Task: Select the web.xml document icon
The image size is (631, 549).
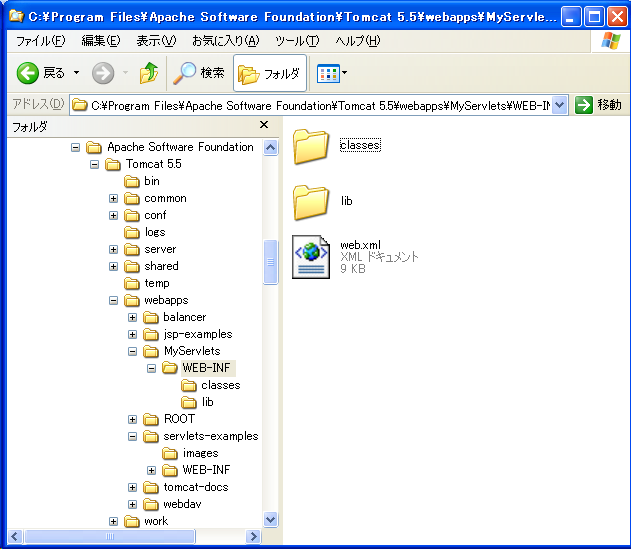Action: tap(311, 257)
